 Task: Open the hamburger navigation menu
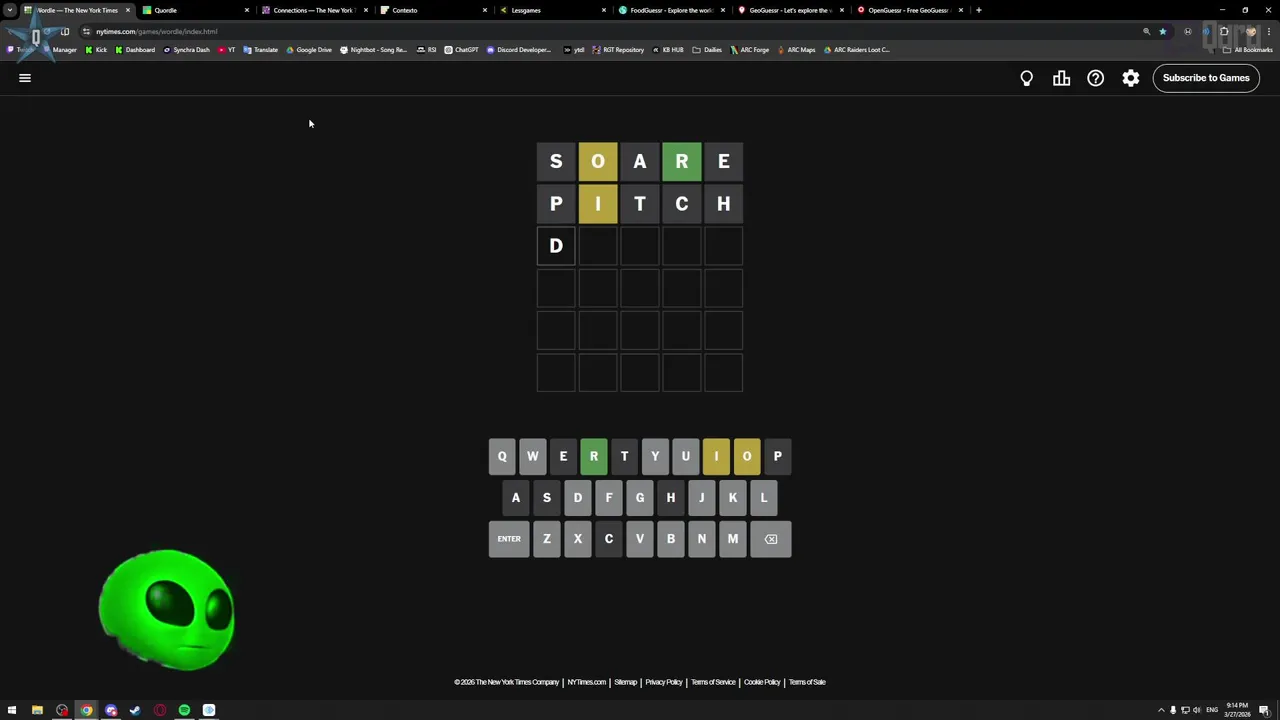[25, 78]
